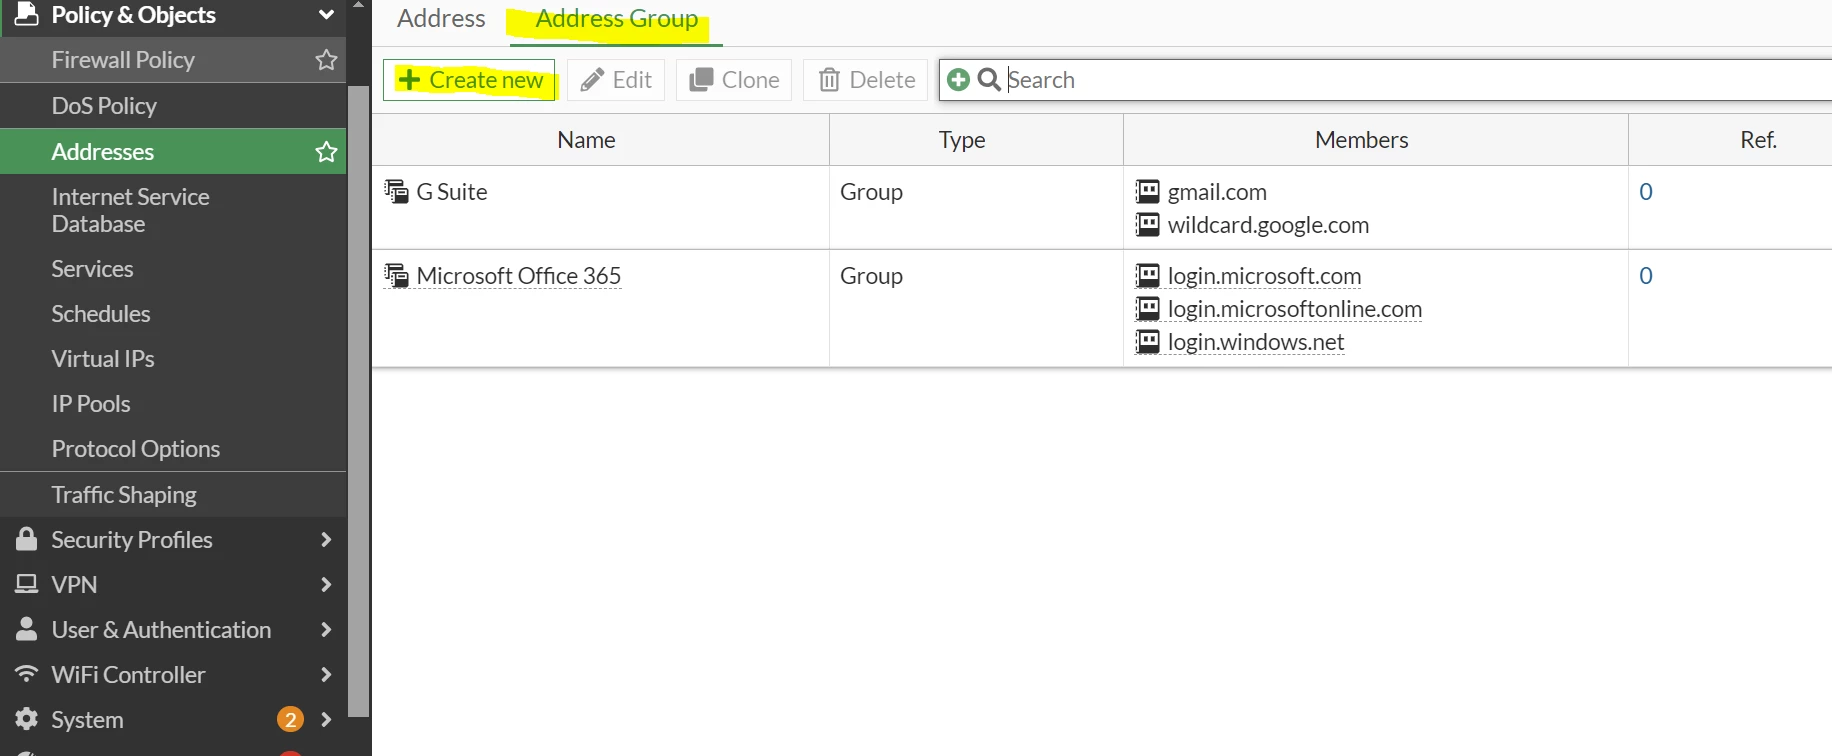Click the User & Authentication person icon
The width and height of the screenshot is (1832, 756).
point(27,629)
